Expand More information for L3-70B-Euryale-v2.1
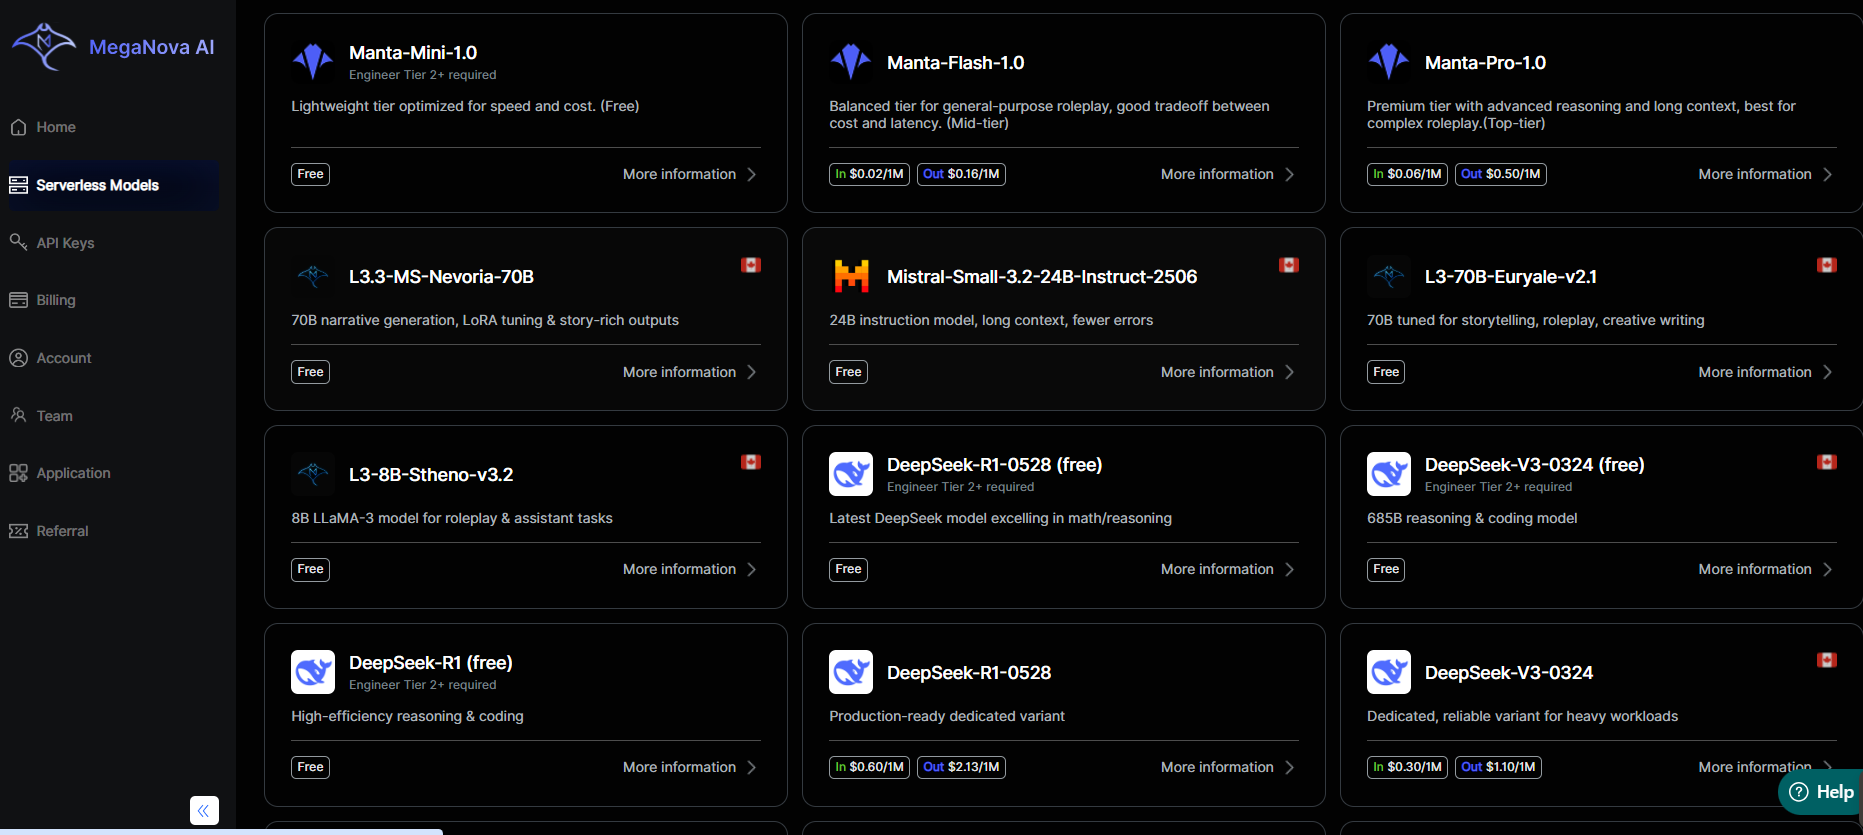 tap(1764, 372)
